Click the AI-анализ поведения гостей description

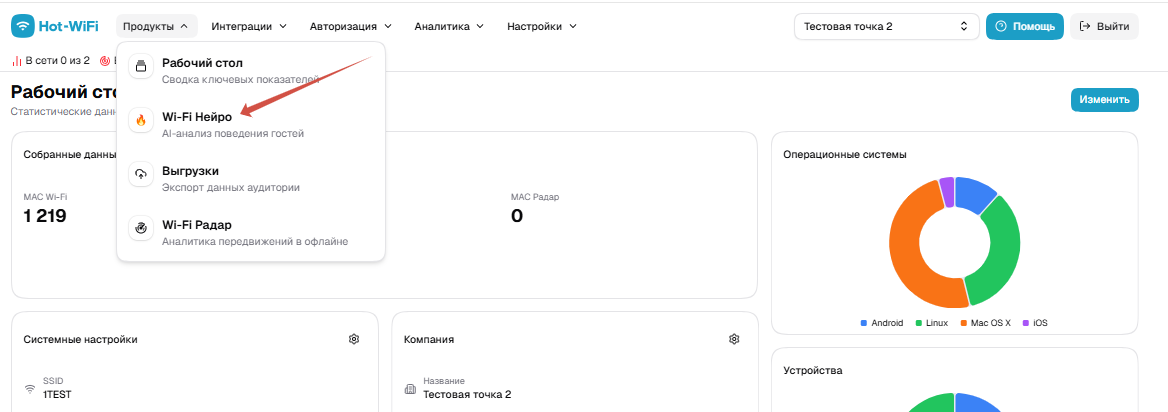click(x=233, y=134)
